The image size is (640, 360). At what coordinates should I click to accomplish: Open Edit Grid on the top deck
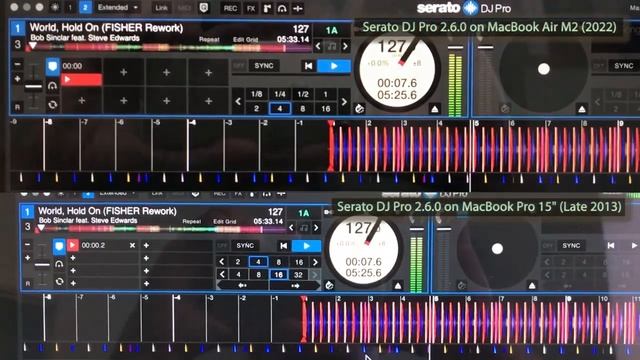(x=245, y=40)
